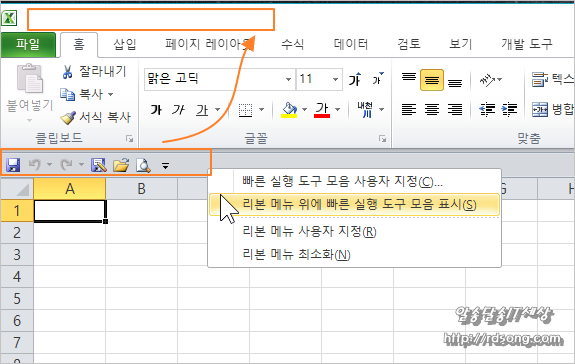Go to the 검토 tab

pos(409,44)
